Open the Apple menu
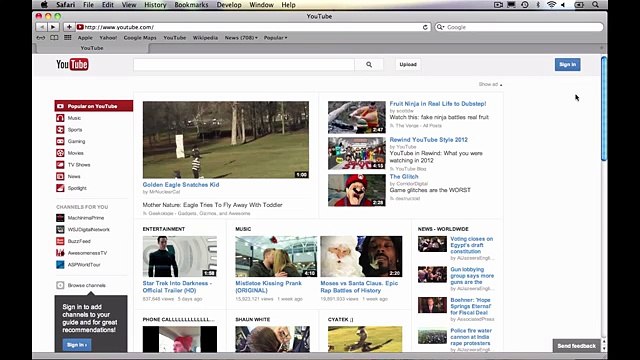This screenshot has width=640, height=360. 44,5
